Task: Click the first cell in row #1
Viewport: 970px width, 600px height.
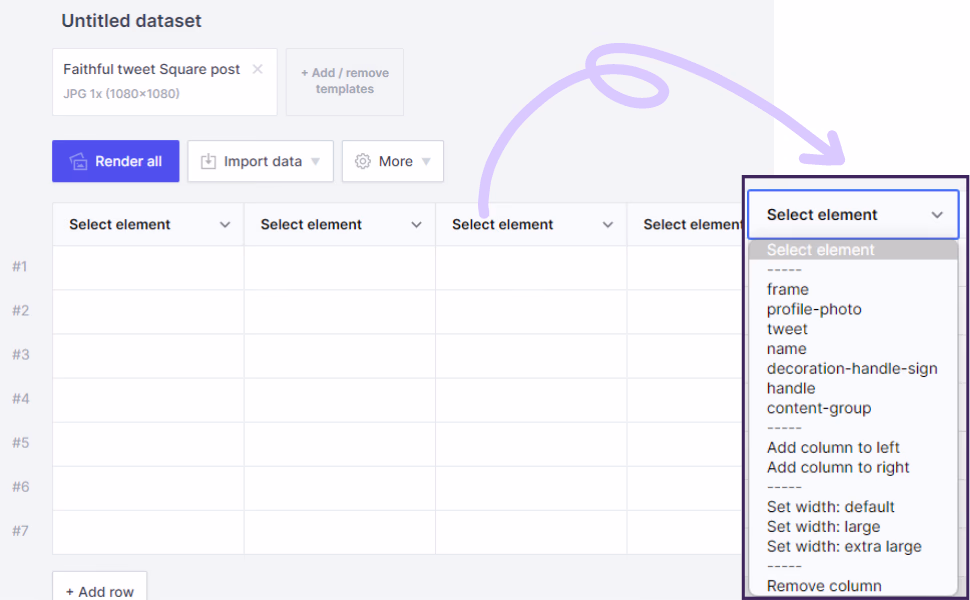Action: pyautogui.click(x=148, y=267)
